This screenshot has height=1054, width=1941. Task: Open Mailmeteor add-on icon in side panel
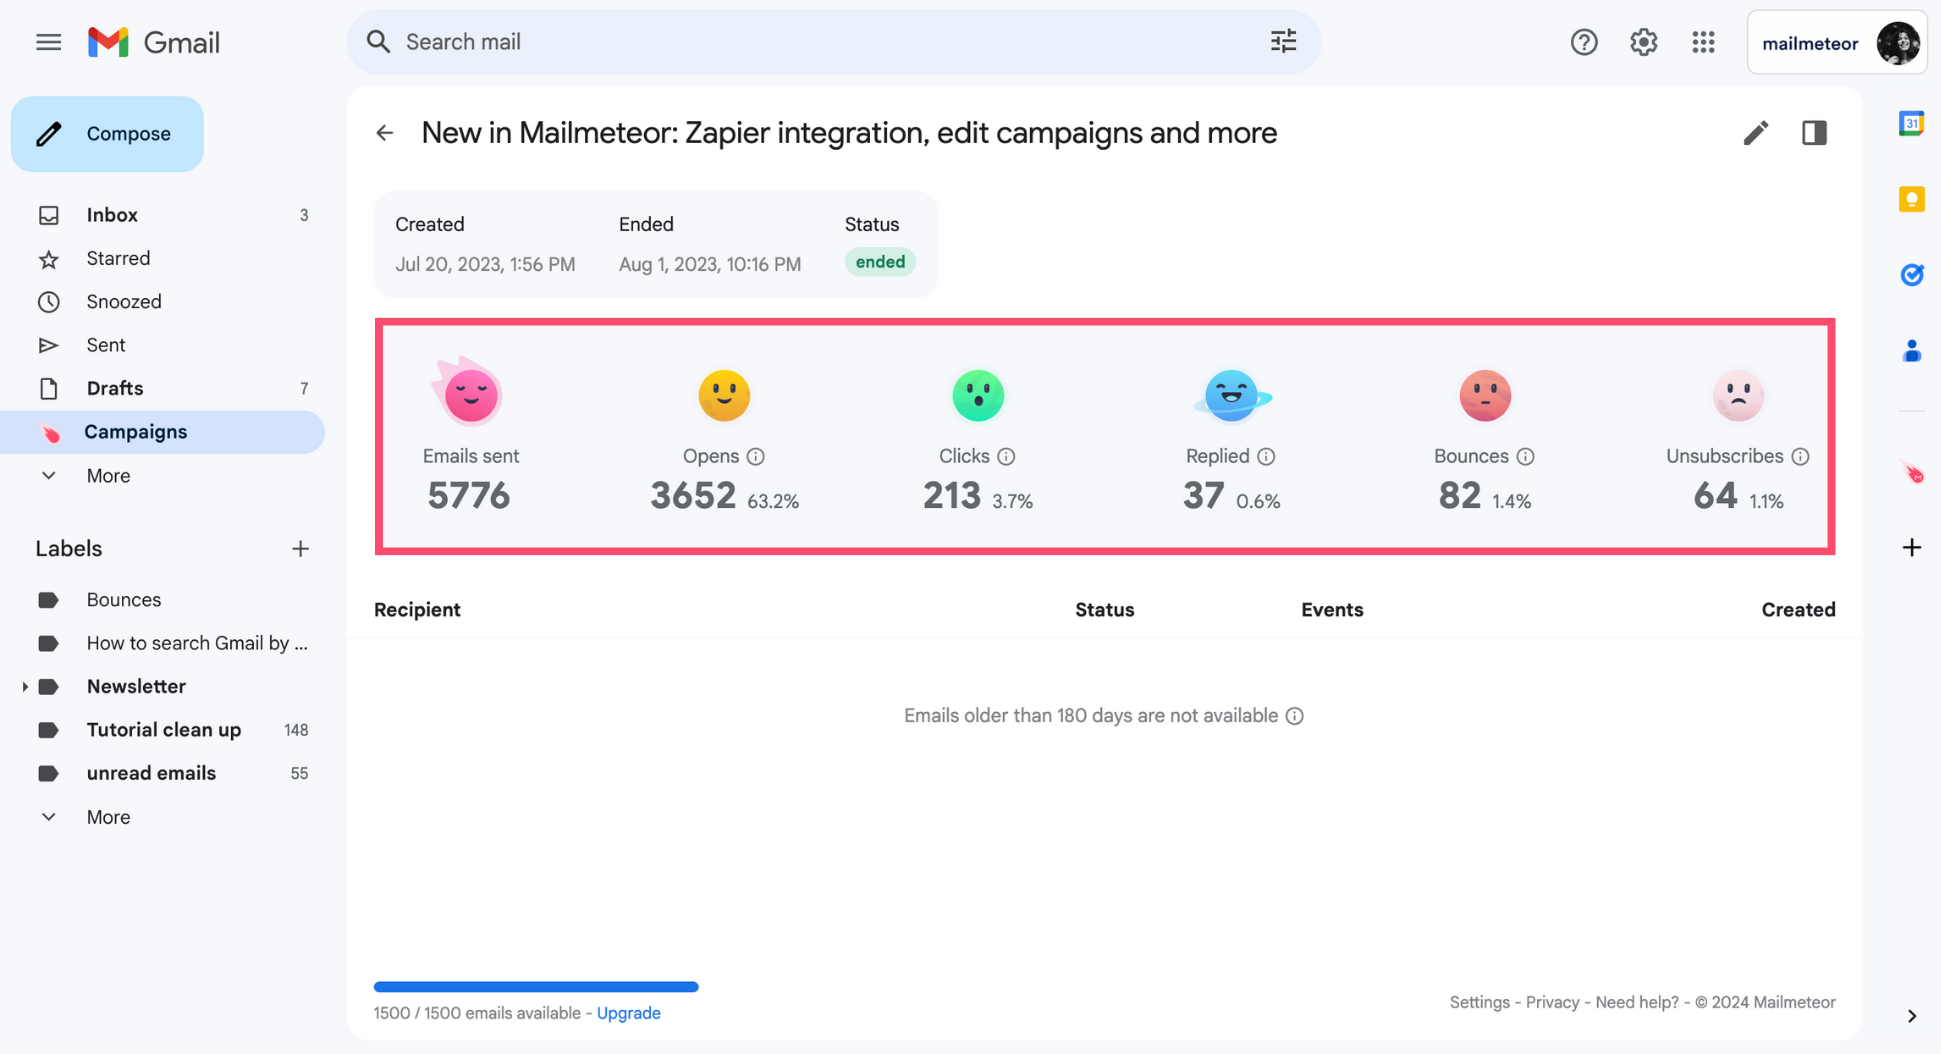[x=1912, y=472]
